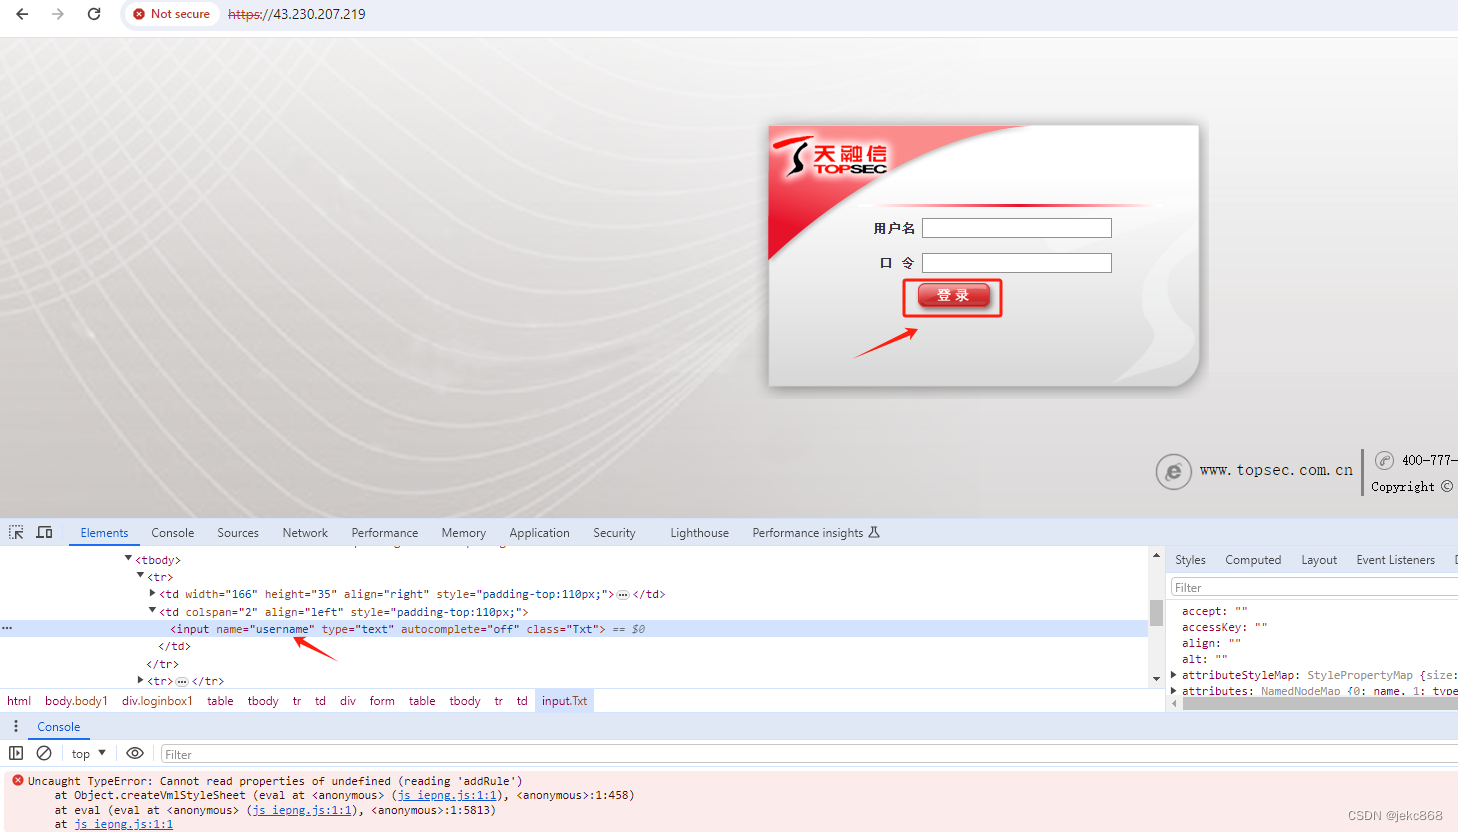This screenshot has width=1458, height=832.
Task: Select form in the breadcrumb
Action: [382, 701]
